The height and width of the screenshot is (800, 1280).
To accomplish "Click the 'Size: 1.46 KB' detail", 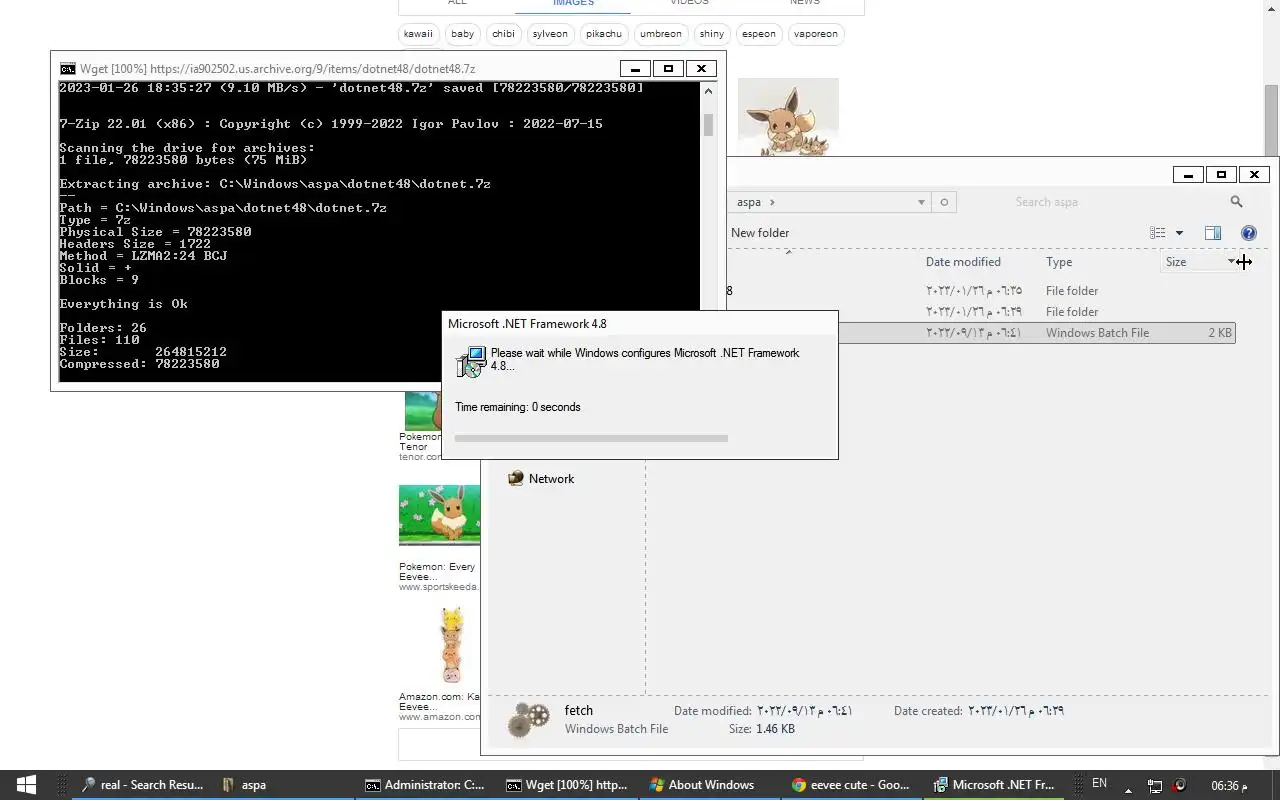I will click(762, 729).
